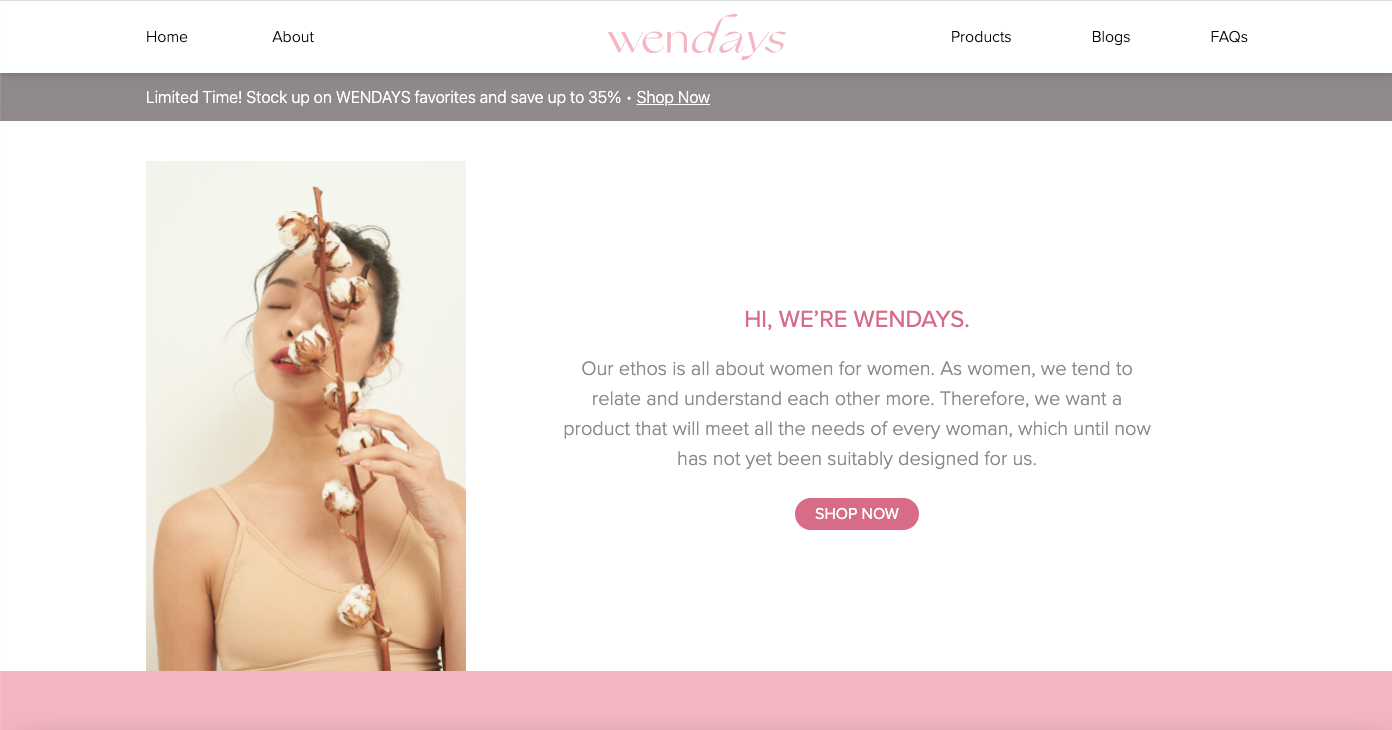1392x730 pixels.
Task: Select the "HI, WE'RE WENDAYS." heading
Action: pos(857,320)
